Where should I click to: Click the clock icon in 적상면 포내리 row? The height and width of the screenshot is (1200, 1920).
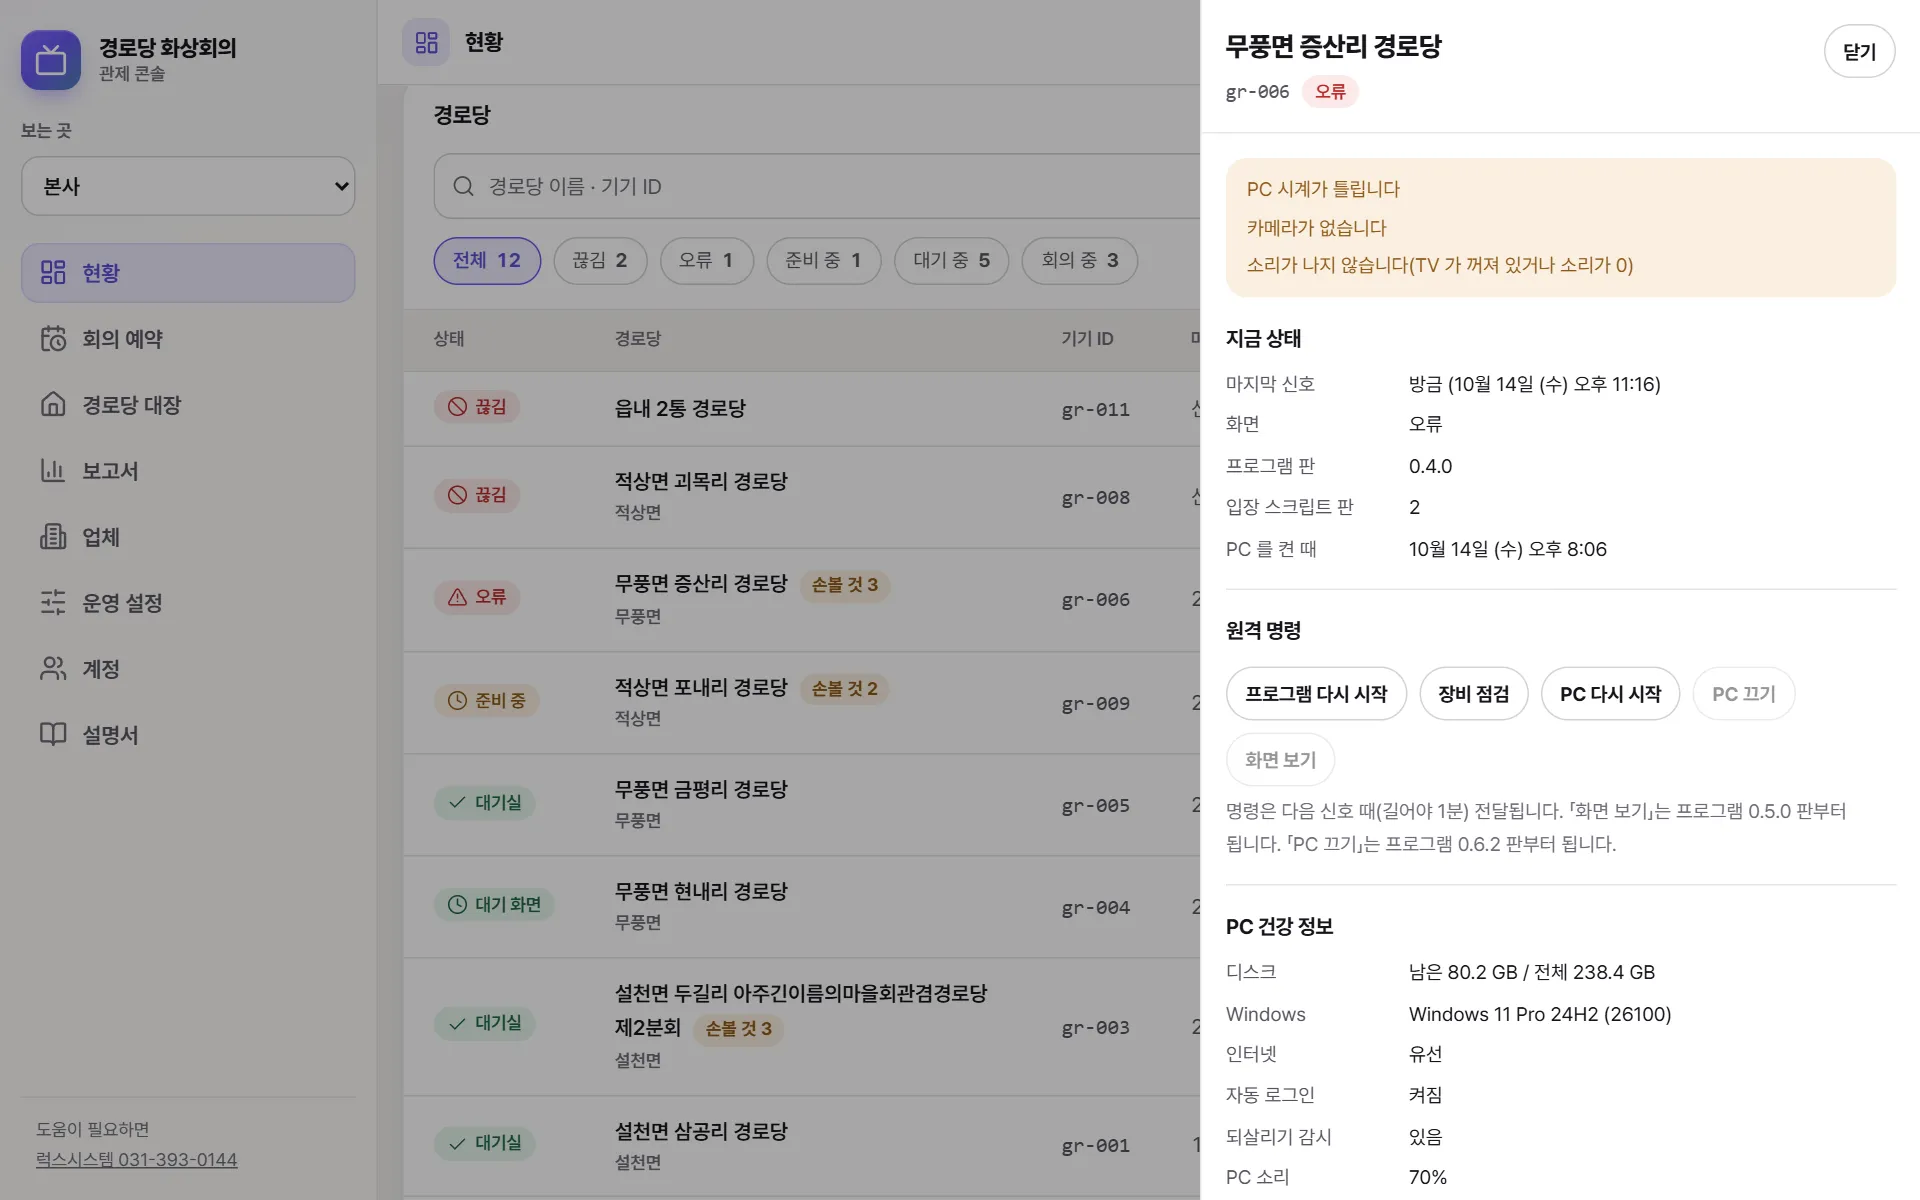click(457, 700)
